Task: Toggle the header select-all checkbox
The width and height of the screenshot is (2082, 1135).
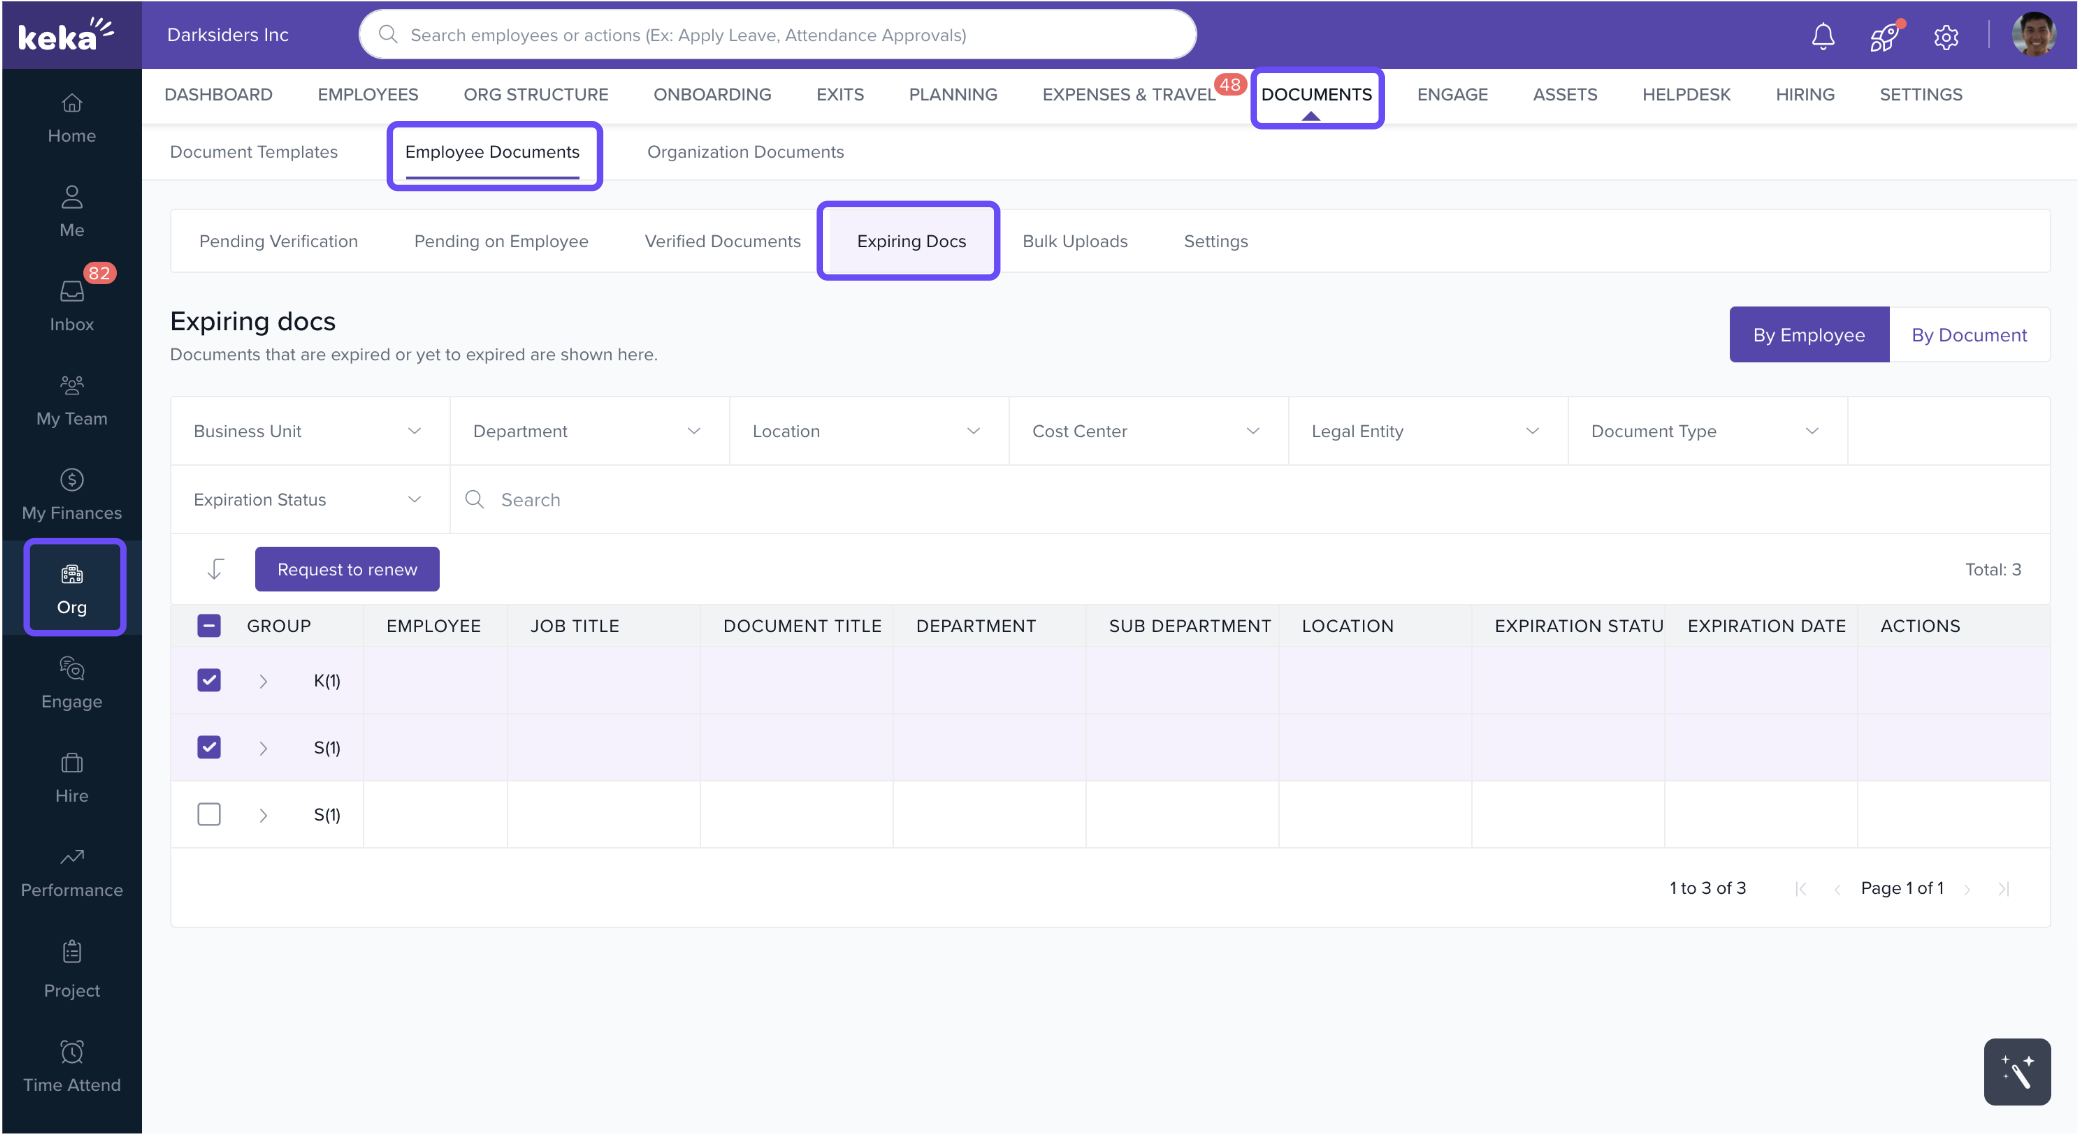Action: coord(209,626)
